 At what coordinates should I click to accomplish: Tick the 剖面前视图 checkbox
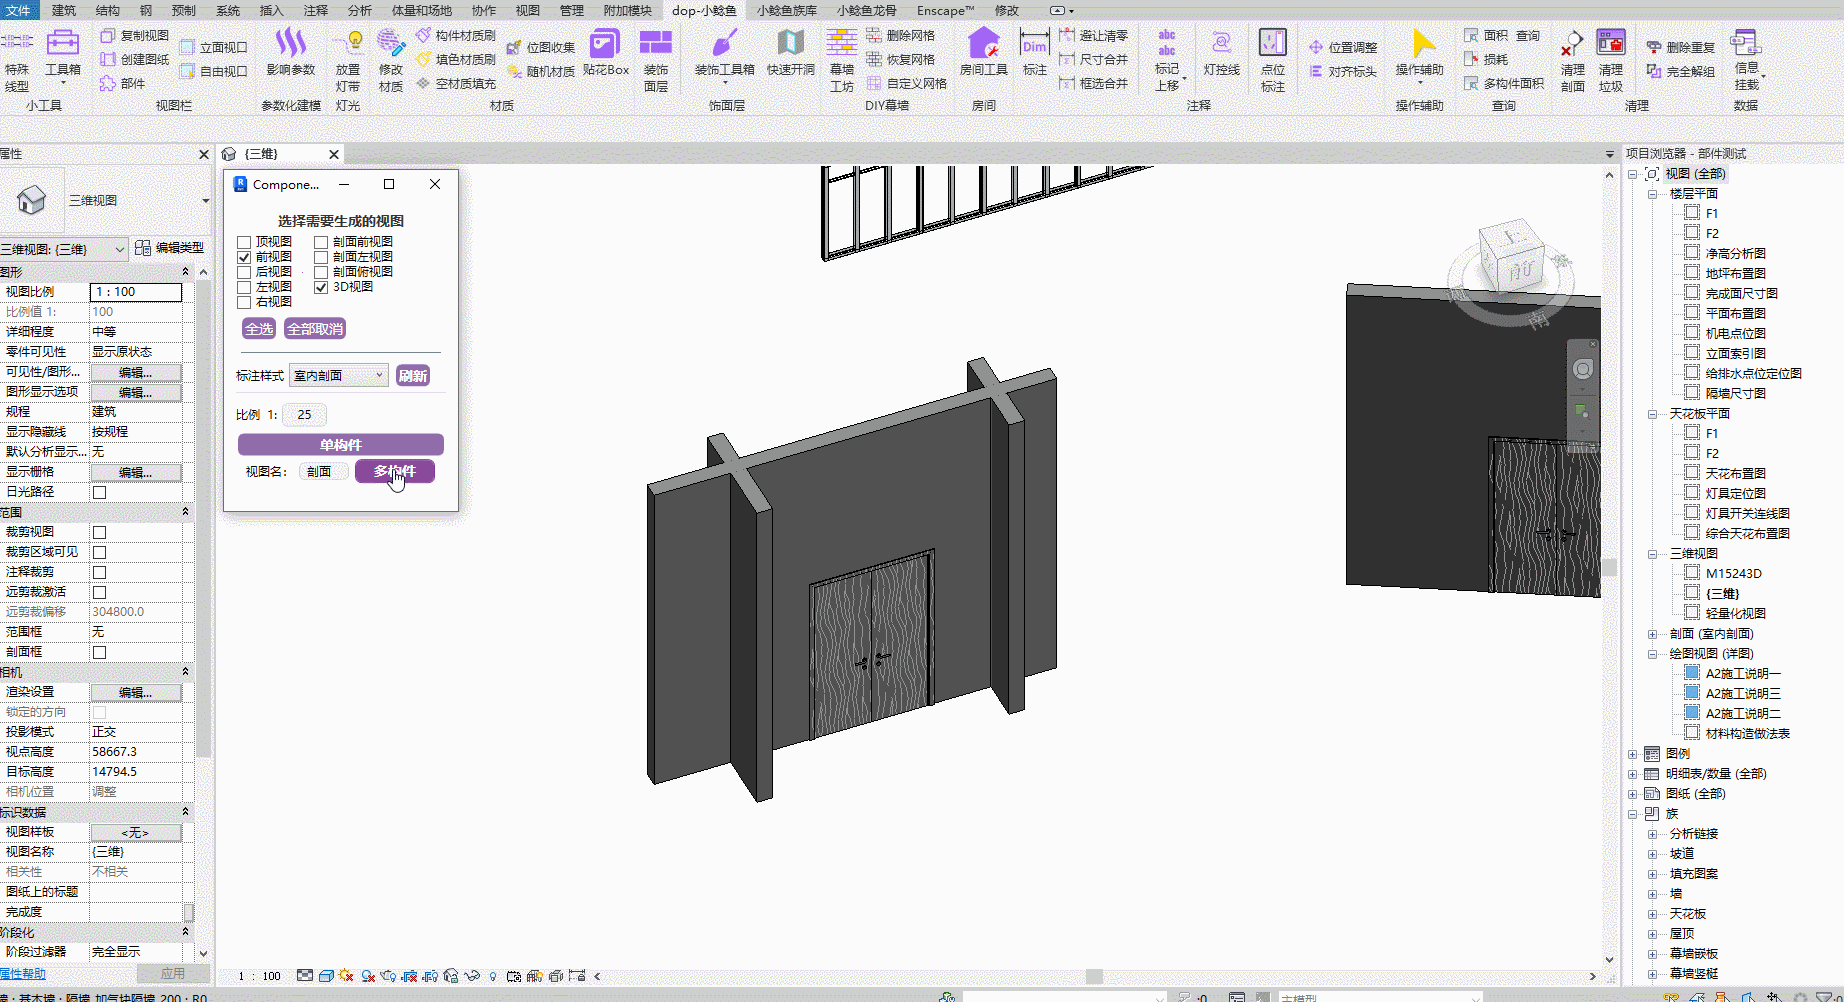[x=321, y=242]
